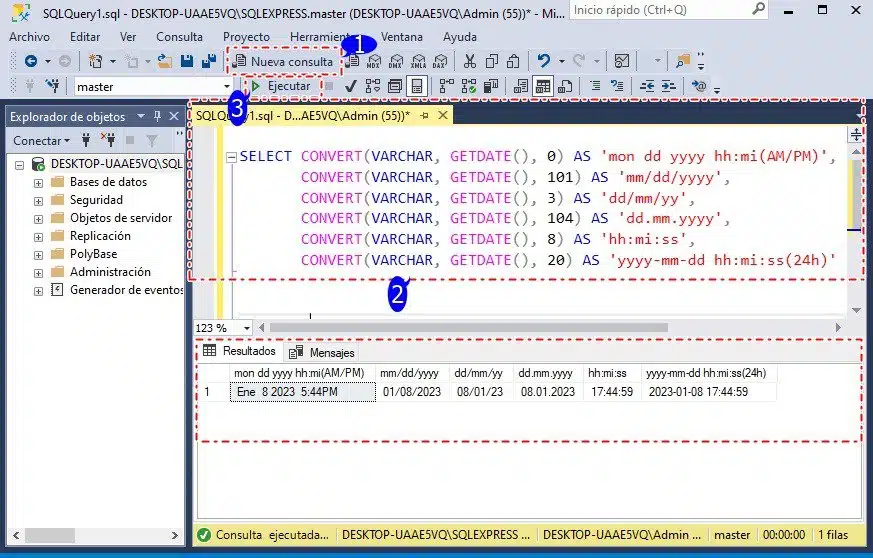Click the Parse query checkmark icon
The height and width of the screenshot is (558, 873).
[351, 87]
